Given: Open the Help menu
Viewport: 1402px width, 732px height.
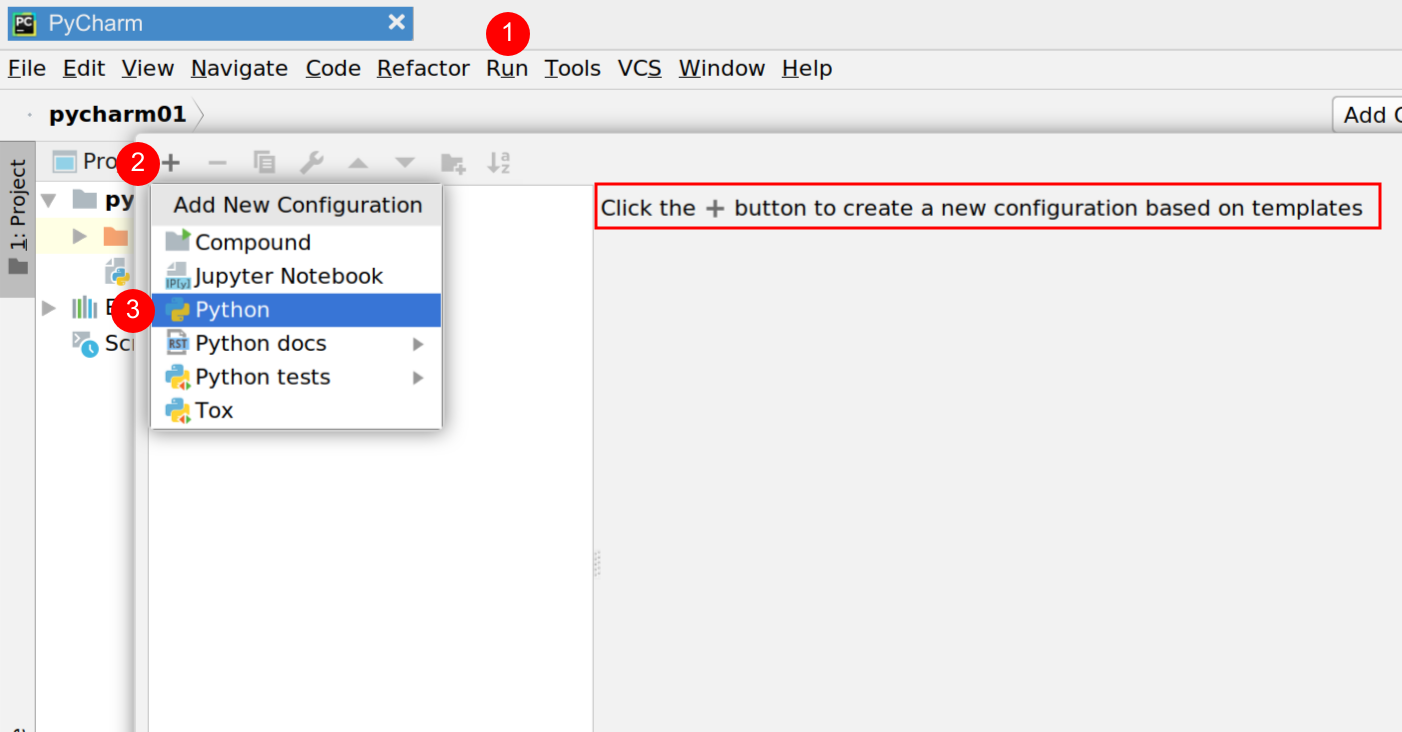Looking at the screenshot, I should (x=807, y=68).
